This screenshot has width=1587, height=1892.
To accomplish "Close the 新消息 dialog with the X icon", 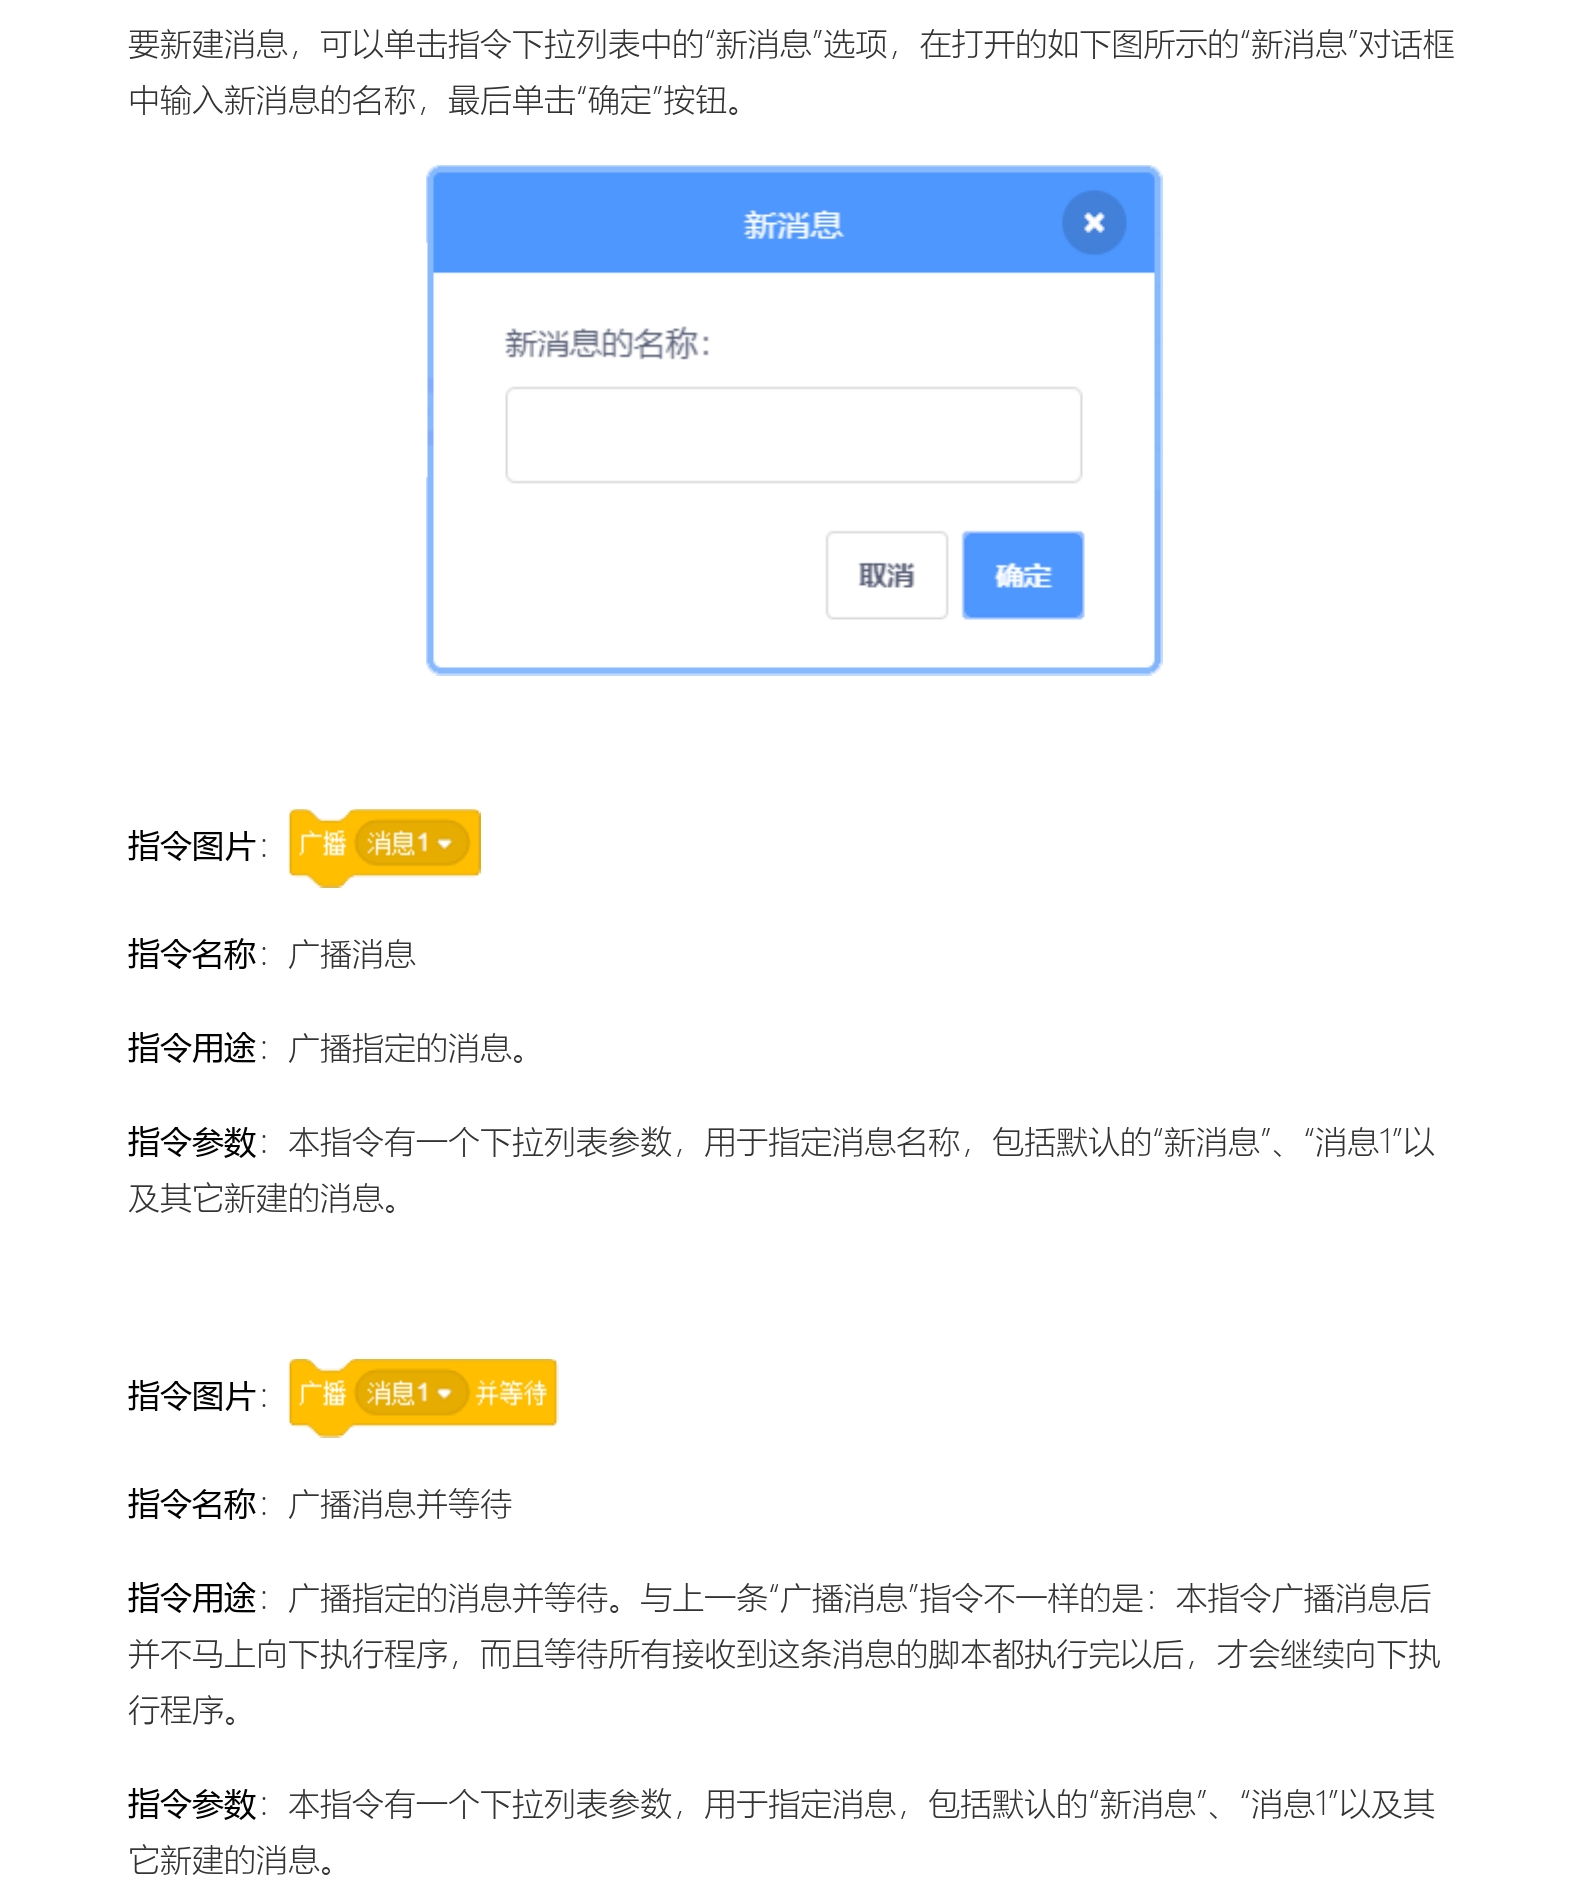I will [x=1093, y=223].
